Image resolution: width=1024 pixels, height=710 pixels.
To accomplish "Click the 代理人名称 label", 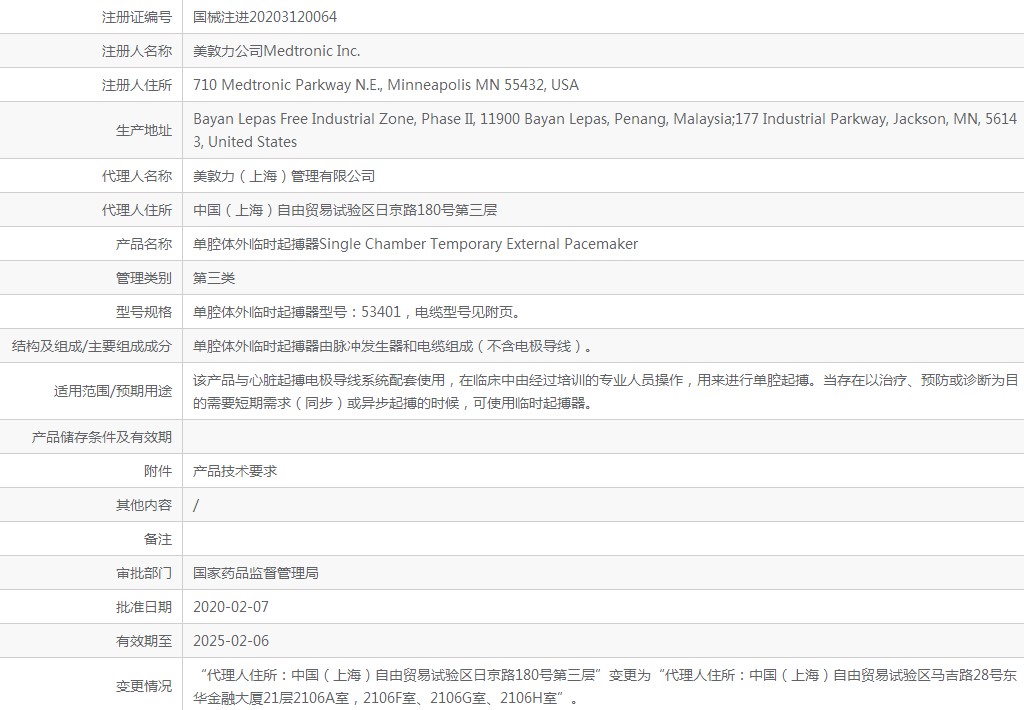I will coord(136,176).
